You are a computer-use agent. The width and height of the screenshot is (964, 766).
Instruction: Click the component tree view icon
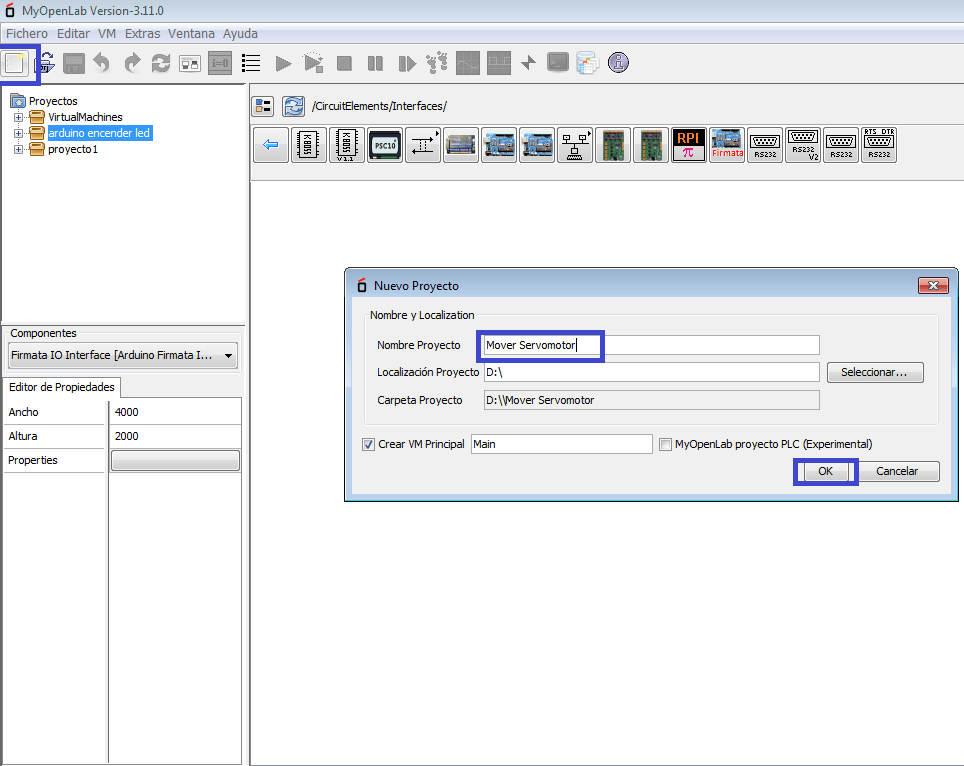tap(263, 106)
